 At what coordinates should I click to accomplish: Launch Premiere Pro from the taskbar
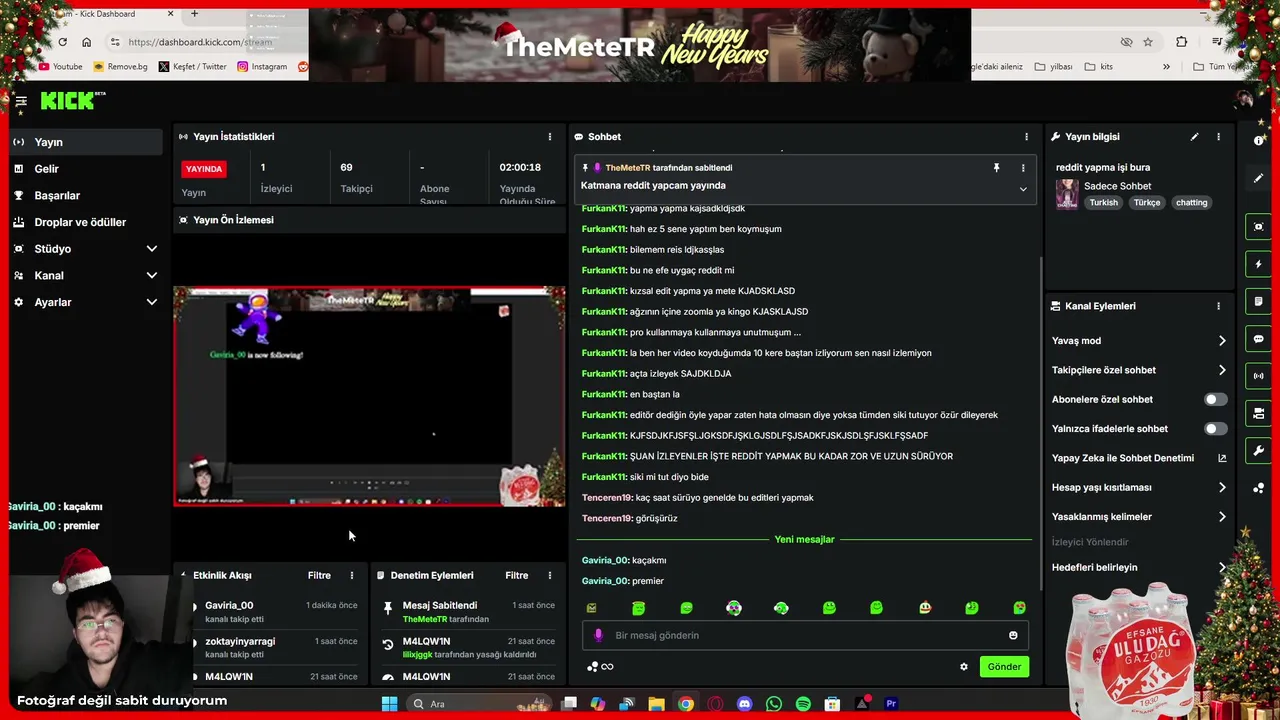point(891,704)
